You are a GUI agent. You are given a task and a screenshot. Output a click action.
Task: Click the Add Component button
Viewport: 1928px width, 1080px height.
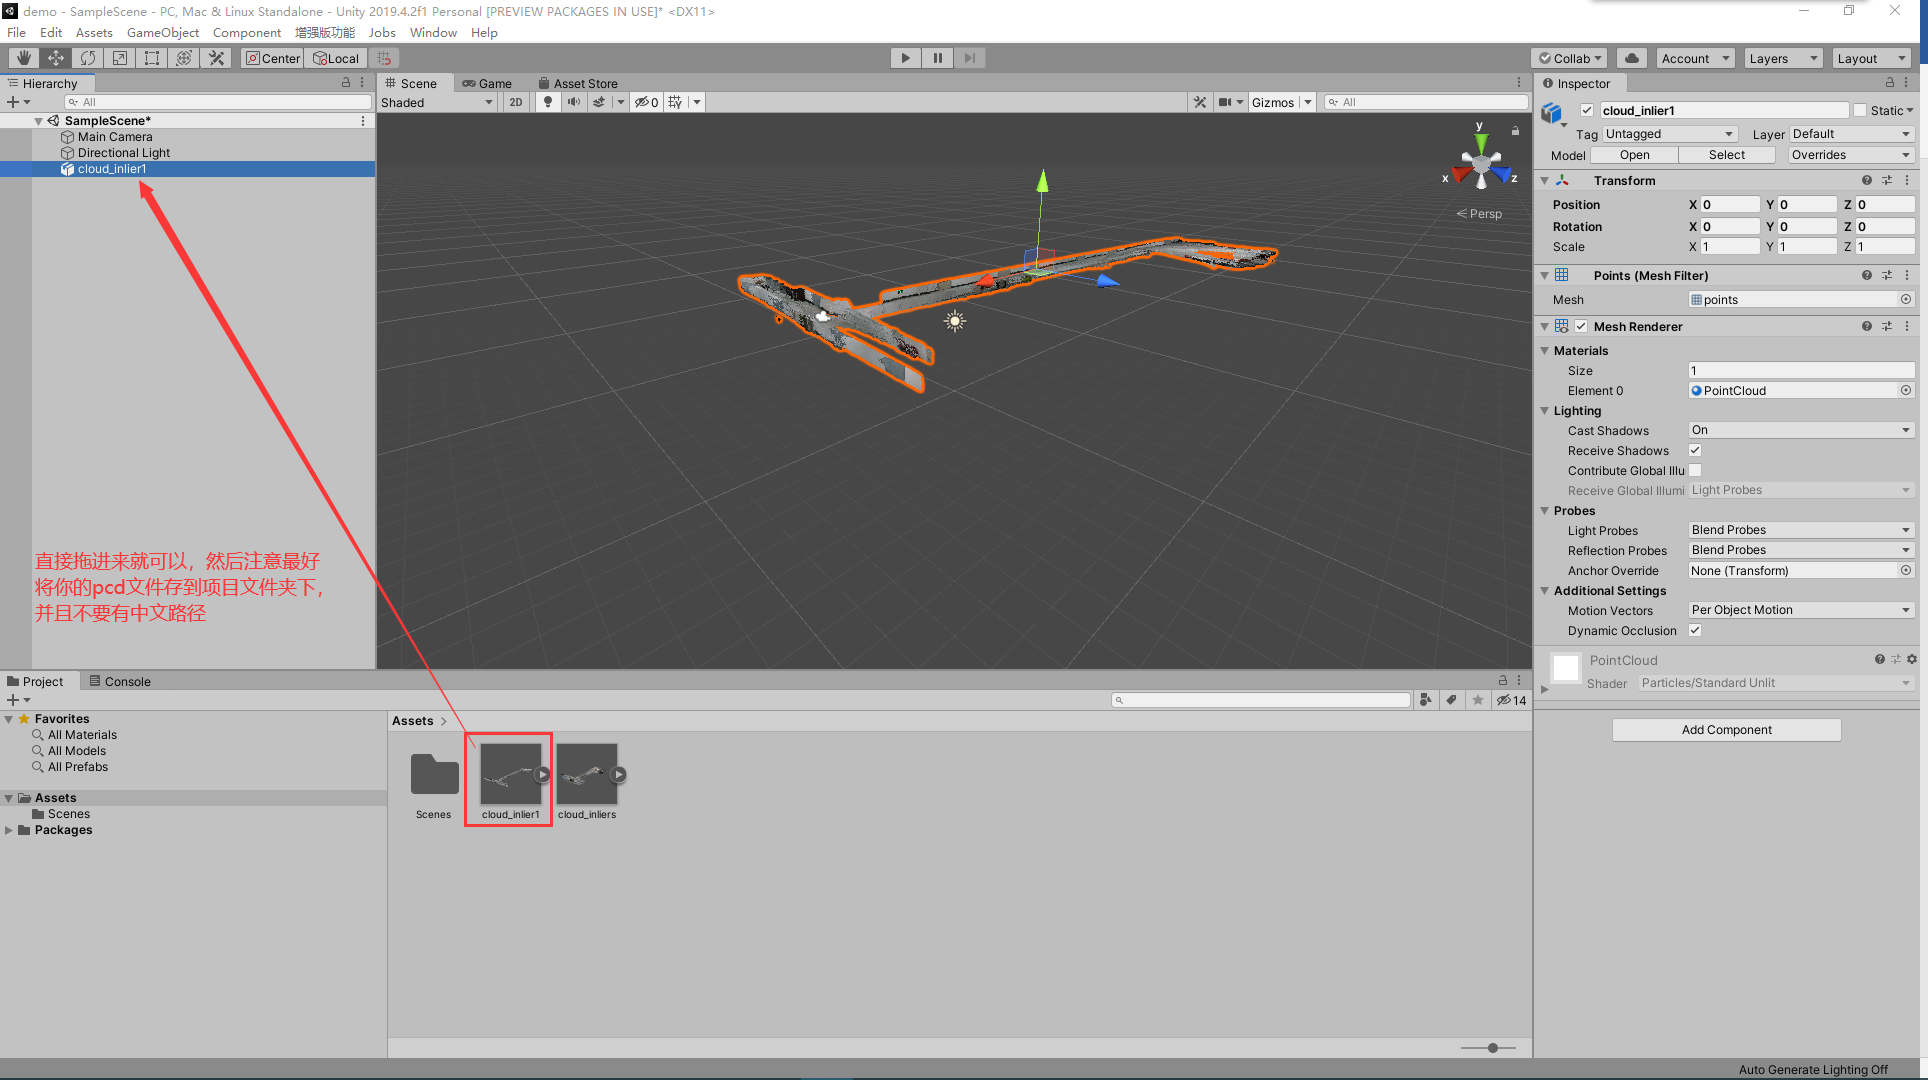click(1726, 730)
